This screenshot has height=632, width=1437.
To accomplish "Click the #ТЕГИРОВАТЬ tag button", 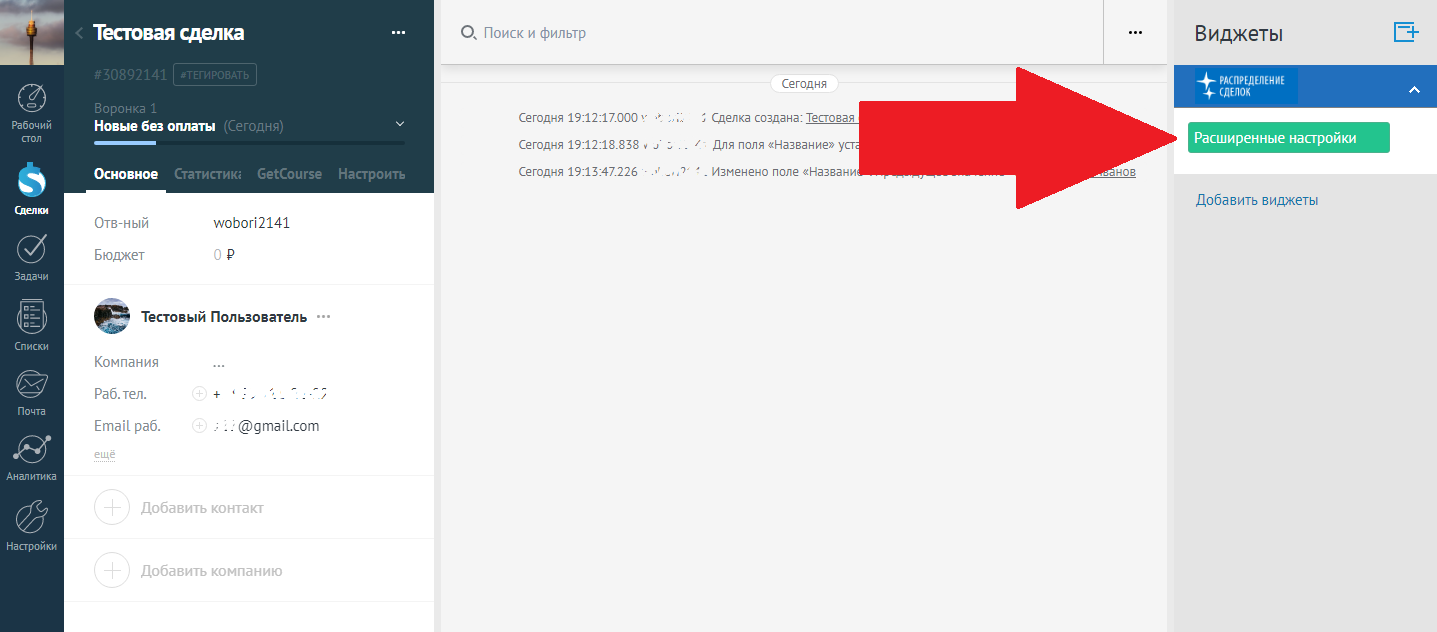I will click(x=215, y=74).
